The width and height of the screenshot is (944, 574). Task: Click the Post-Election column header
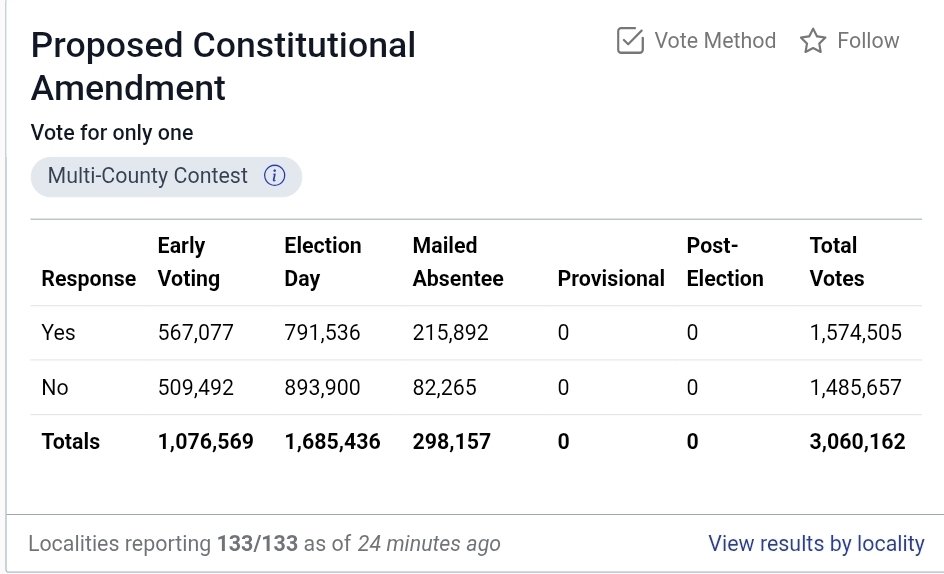[725, 262]
